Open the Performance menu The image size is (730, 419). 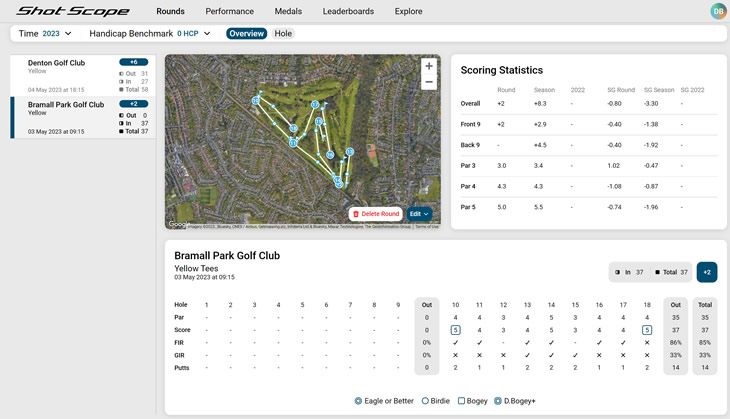(x=230, y=11)
